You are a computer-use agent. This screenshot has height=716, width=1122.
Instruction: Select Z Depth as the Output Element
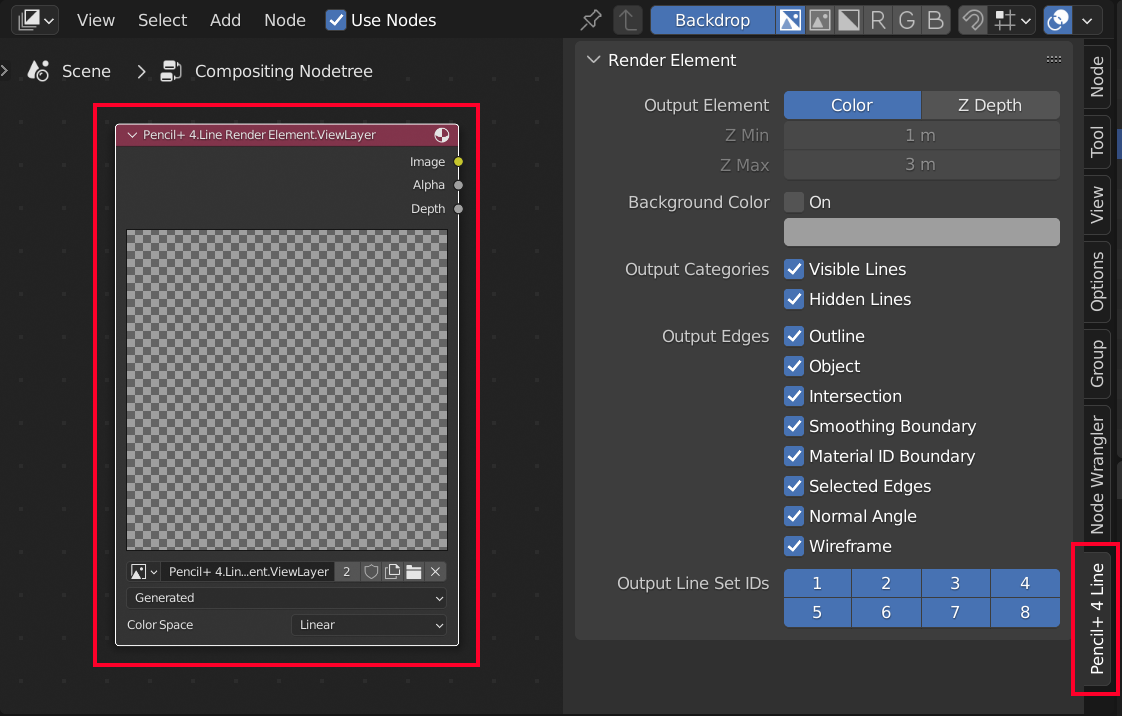990,105
